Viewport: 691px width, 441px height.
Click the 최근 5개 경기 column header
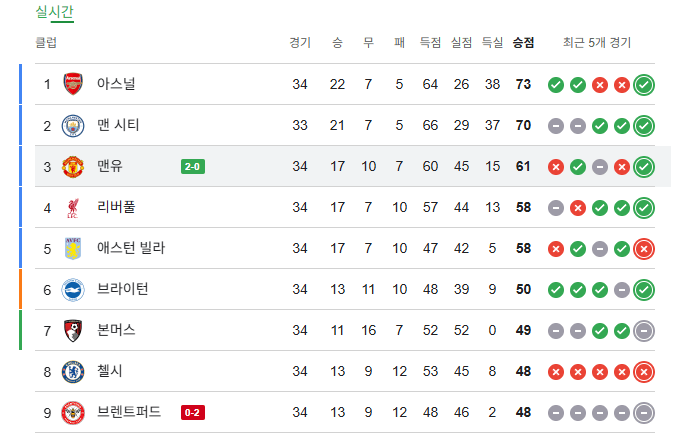tap(597, 43)
